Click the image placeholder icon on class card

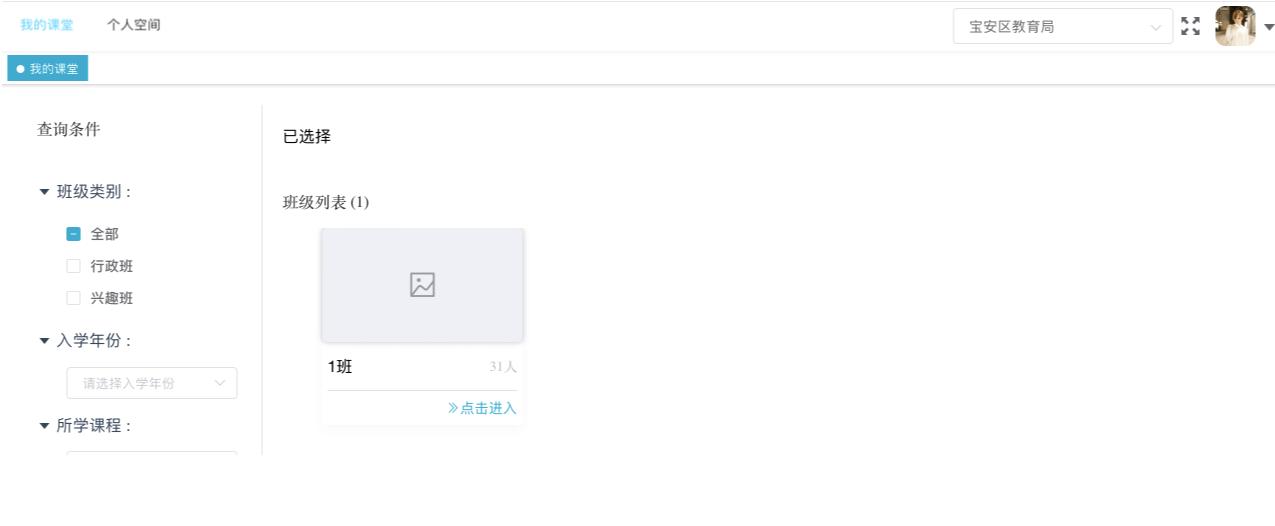[422, 285]
